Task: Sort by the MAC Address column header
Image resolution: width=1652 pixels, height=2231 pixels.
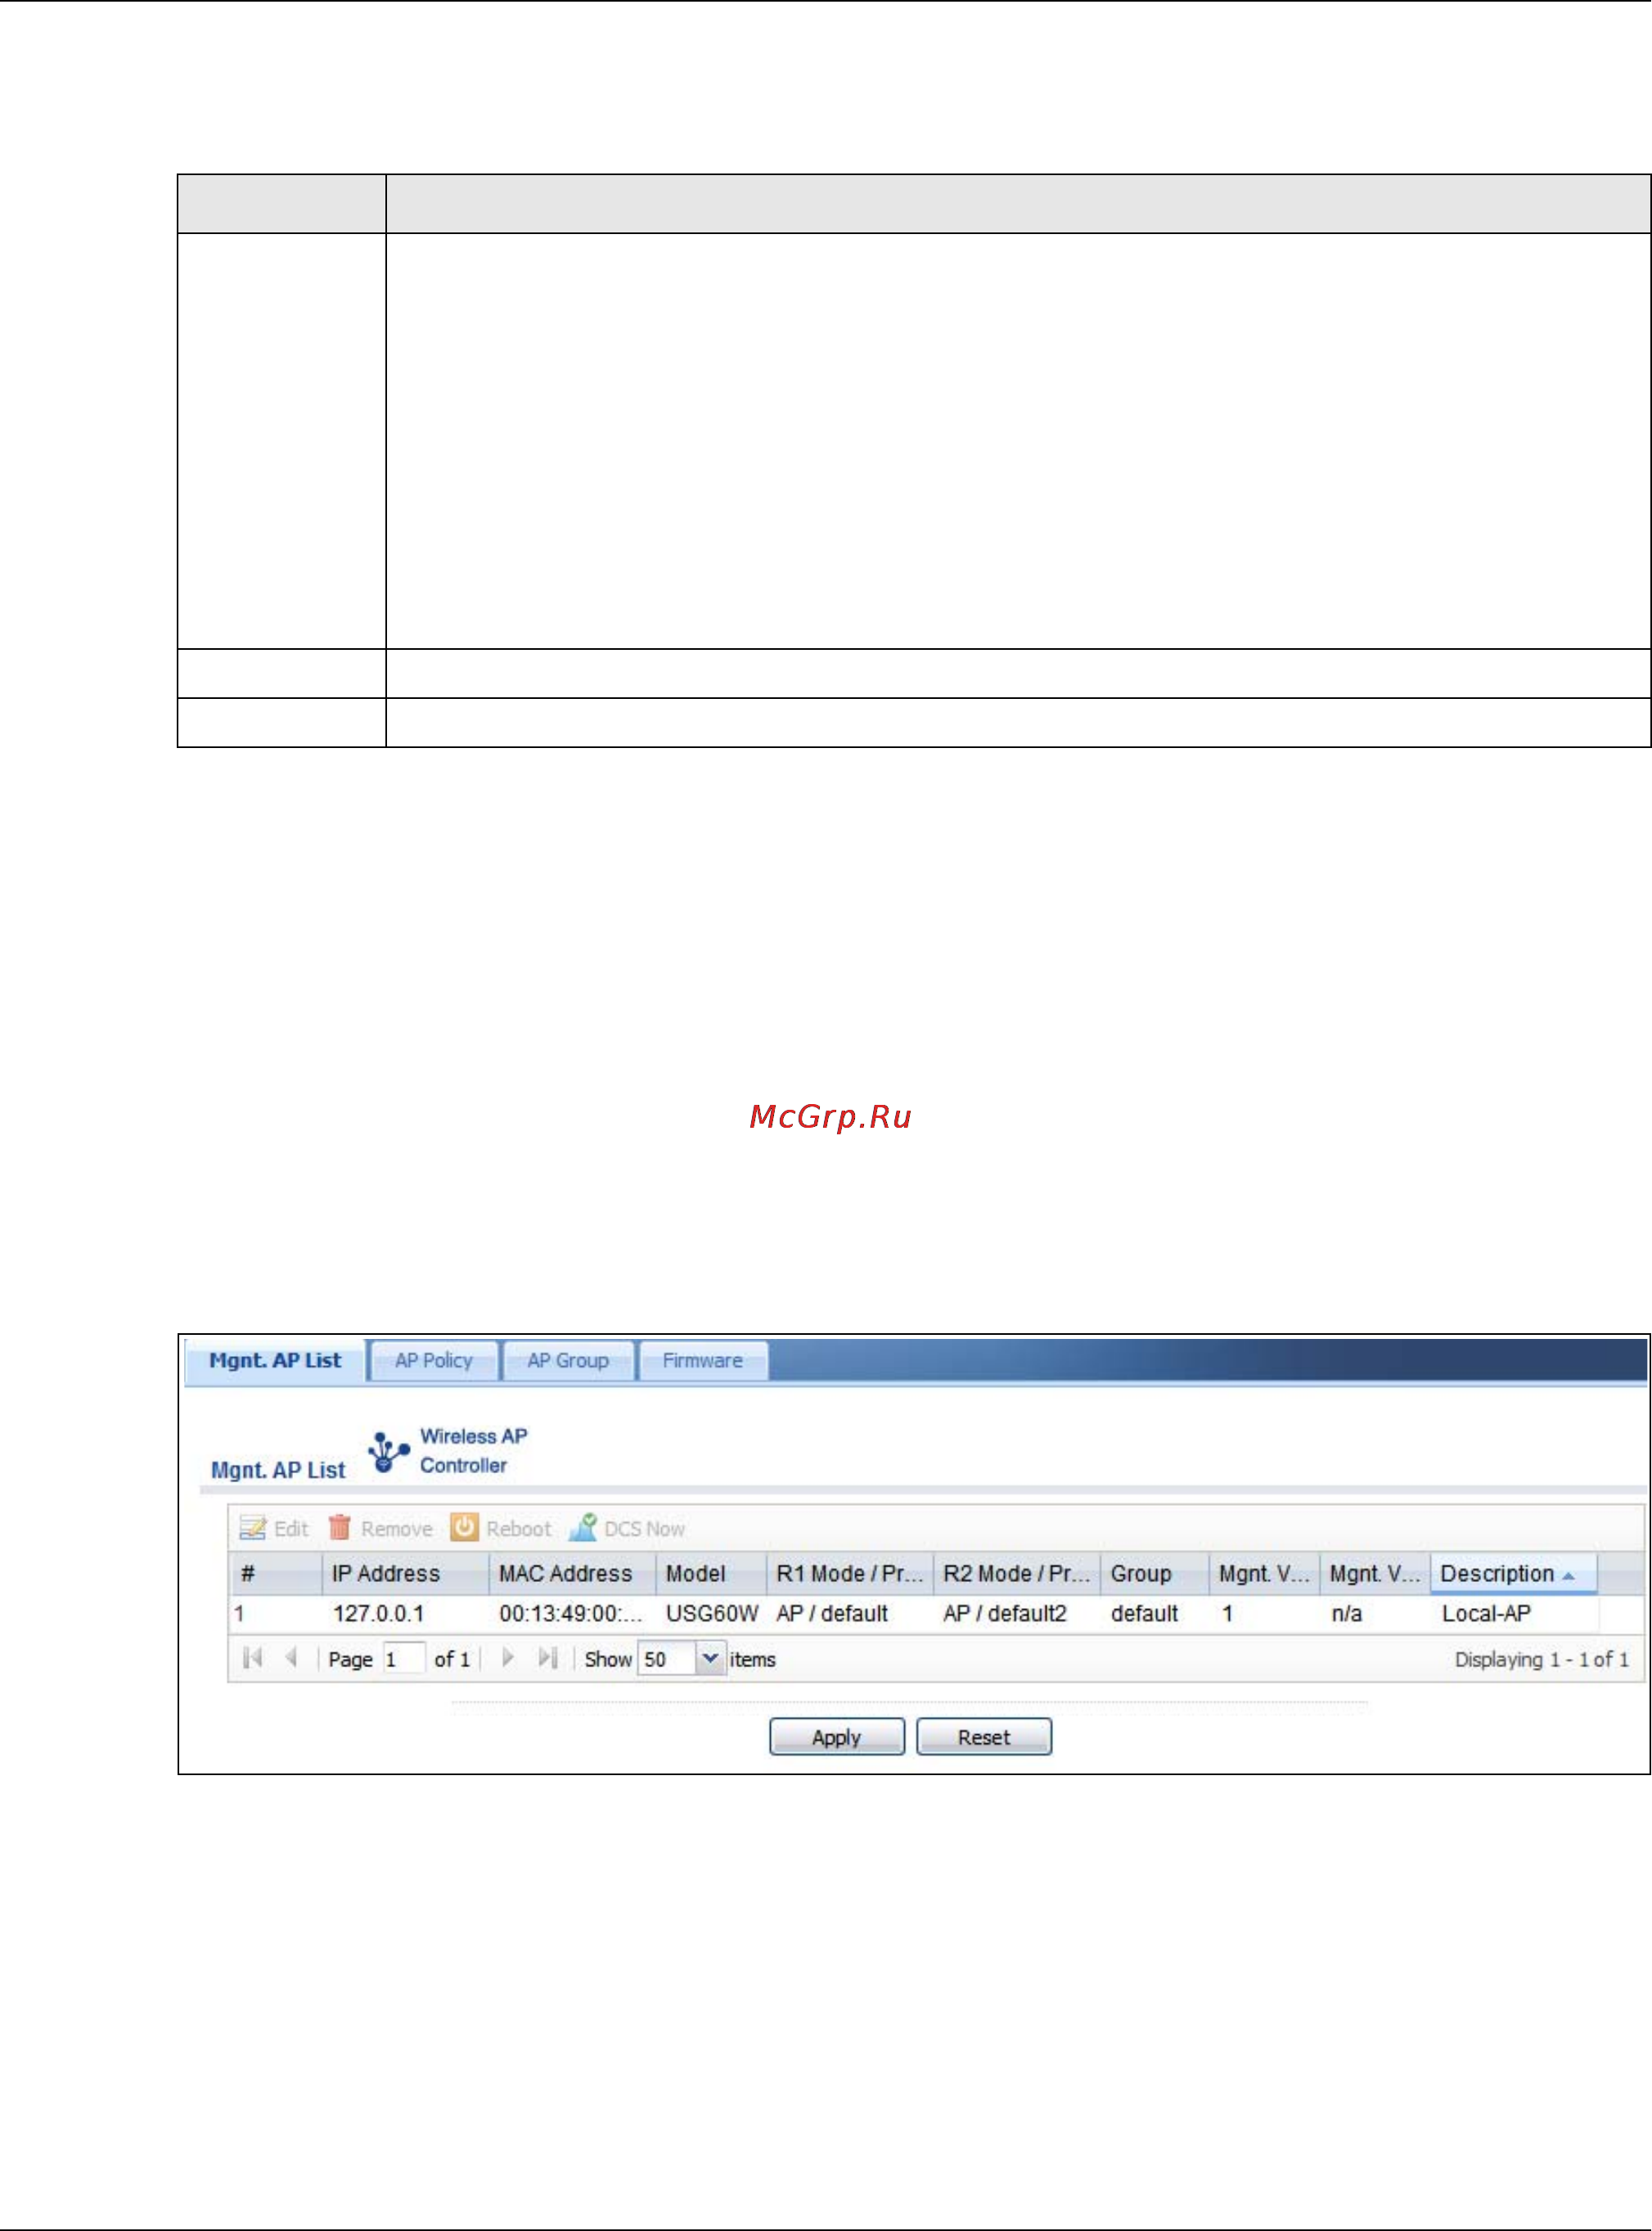Action: 573,1573
